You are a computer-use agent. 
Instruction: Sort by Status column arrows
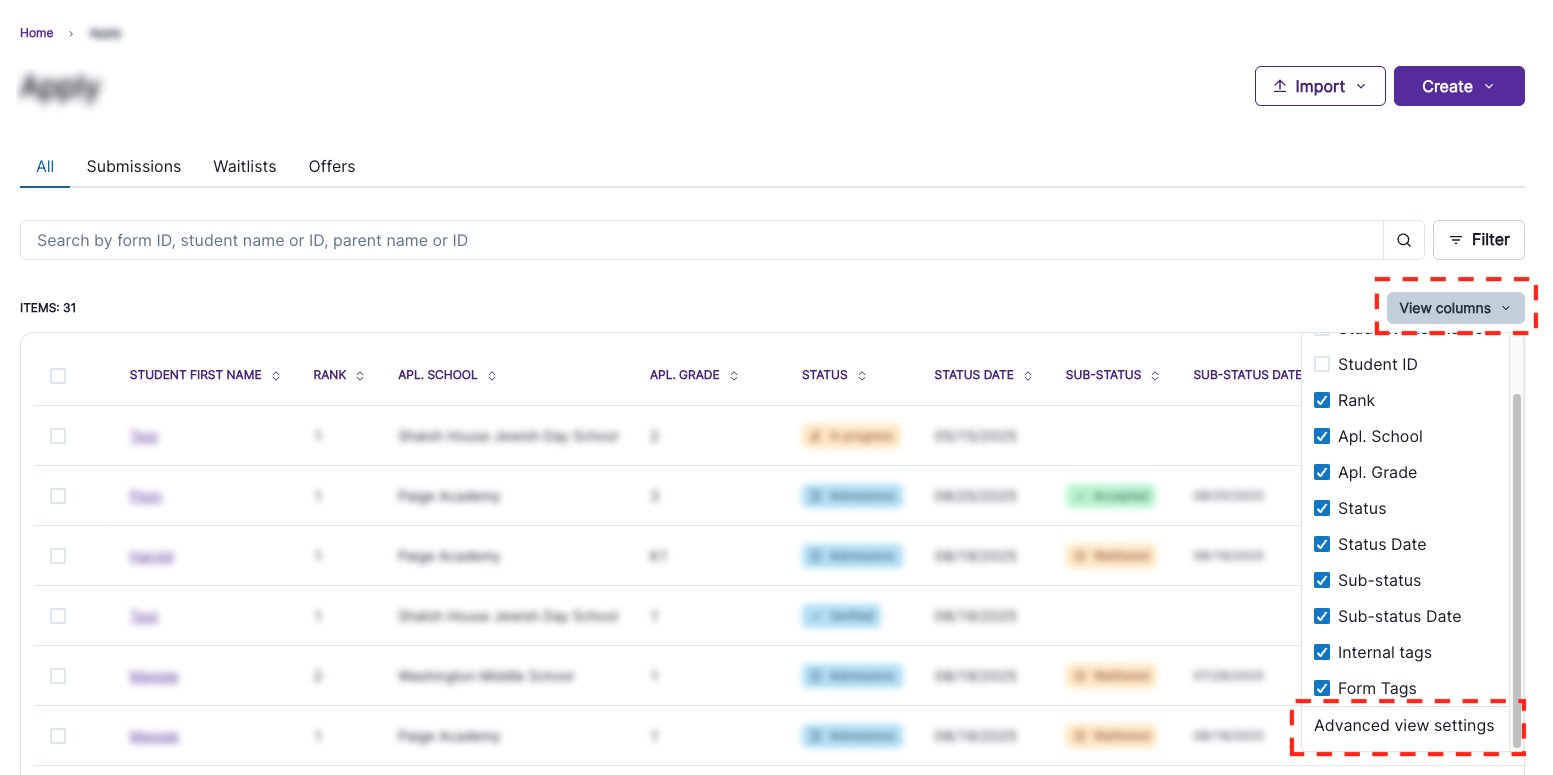coord(862,376)
